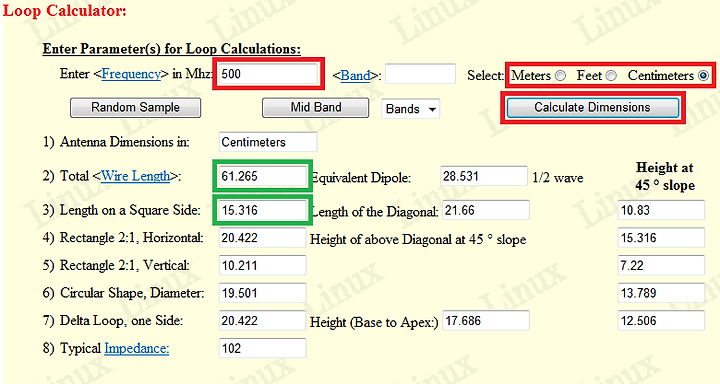Click the Loop Calculator heading text
The image size is (720, 384).
[65, 10]
